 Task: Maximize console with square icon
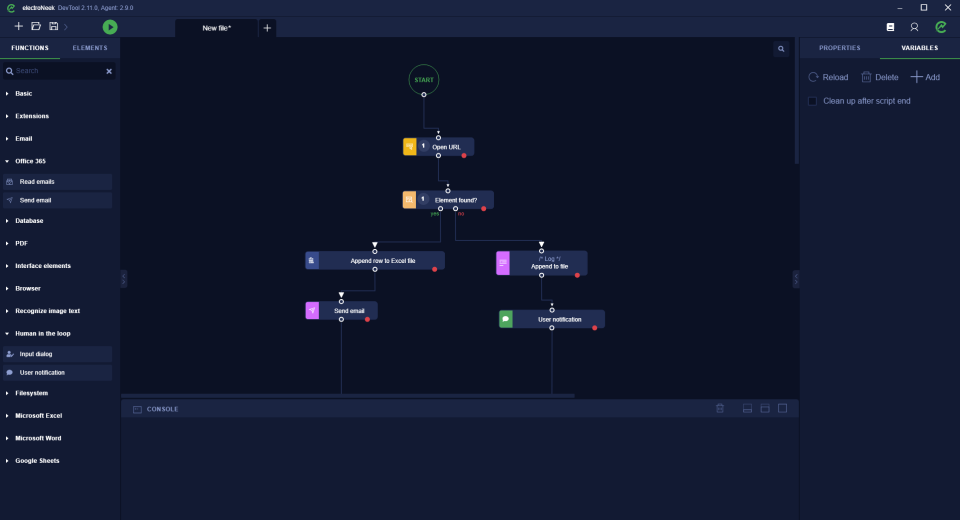(x=782, y=409)
